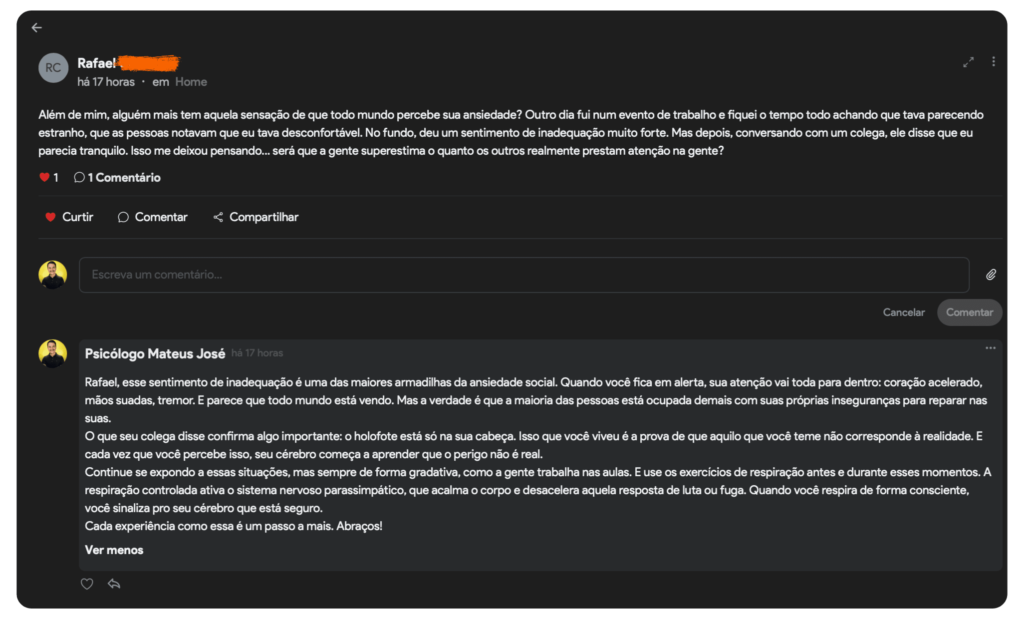Click Psicólogo Mateus José's avatar in the comment
The width and height of the screenshot is (1024, 619).
(x=53, y=353)
